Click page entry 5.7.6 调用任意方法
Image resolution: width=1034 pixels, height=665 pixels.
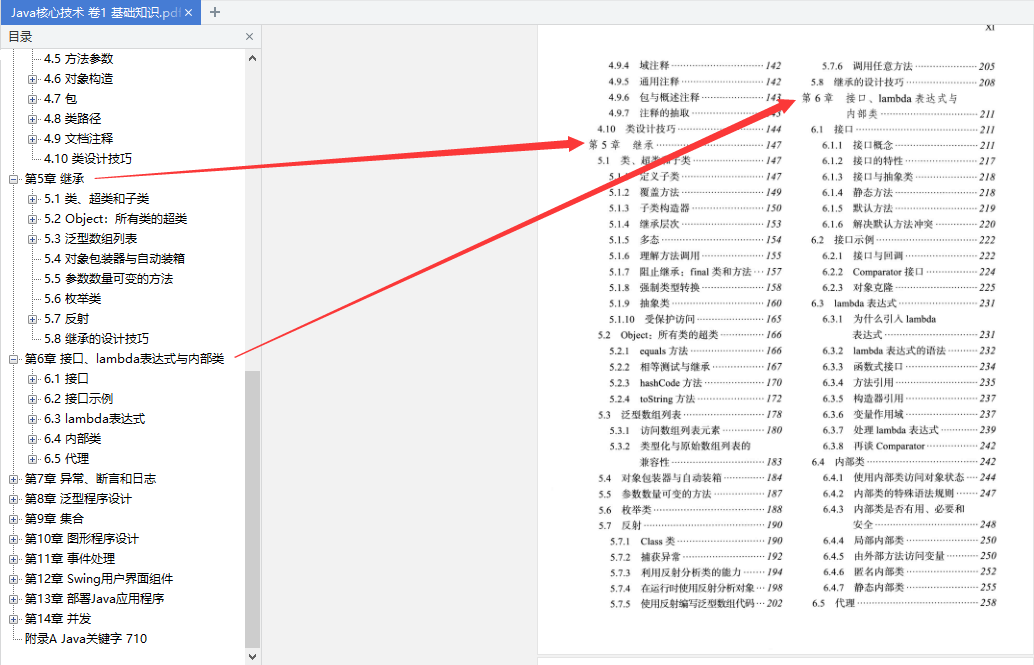908,66
